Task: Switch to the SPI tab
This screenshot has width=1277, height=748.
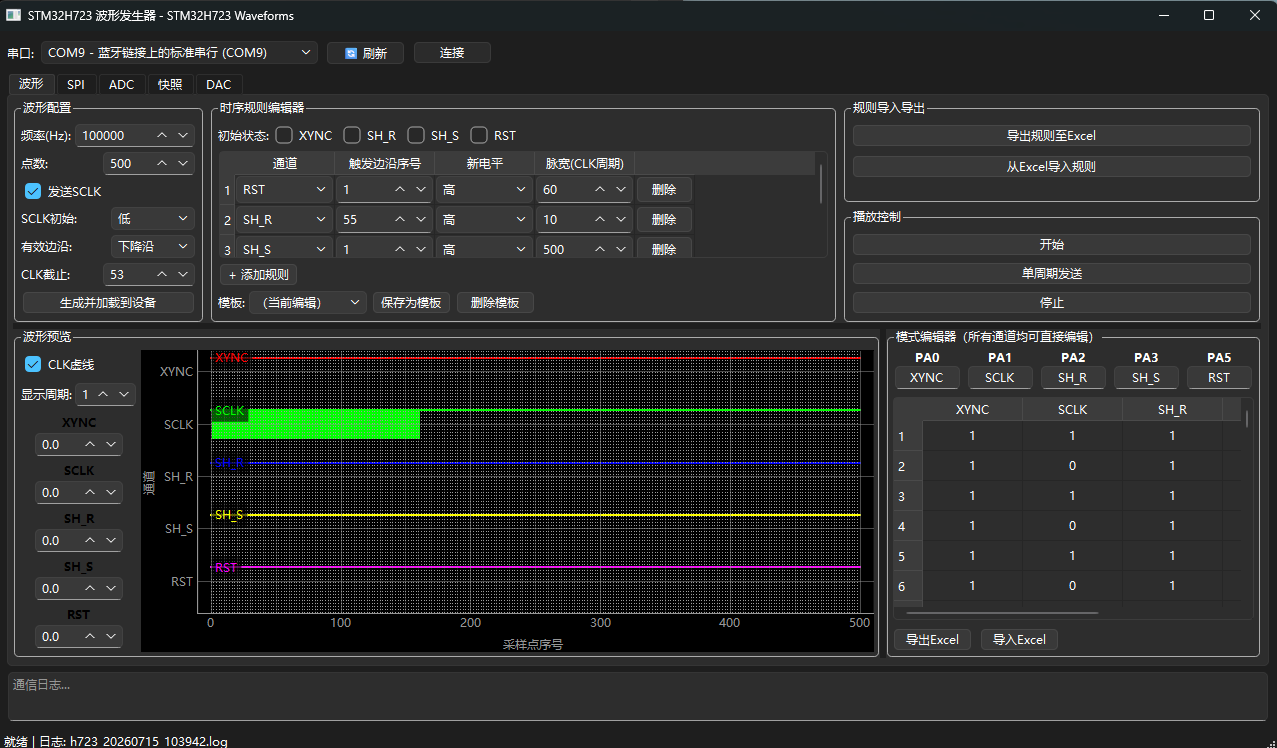Action: 76,84
